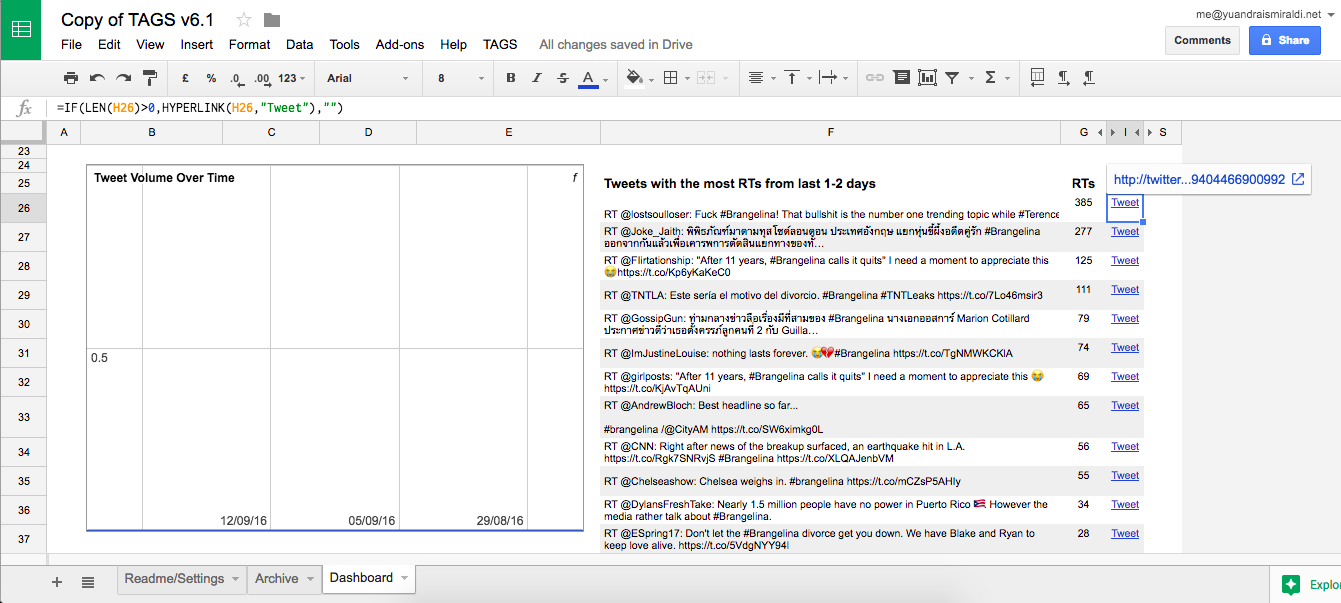This screenshot has width=1341, height=603.
Task: Expand hidden columns arrow left of S
Action: click(x=1149, y=132)
